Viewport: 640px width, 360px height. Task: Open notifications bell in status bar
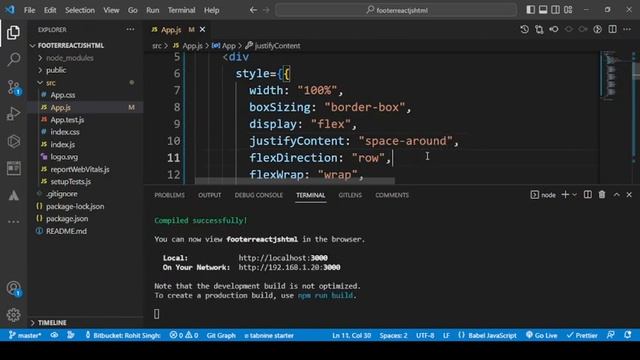tap(628, 335)
